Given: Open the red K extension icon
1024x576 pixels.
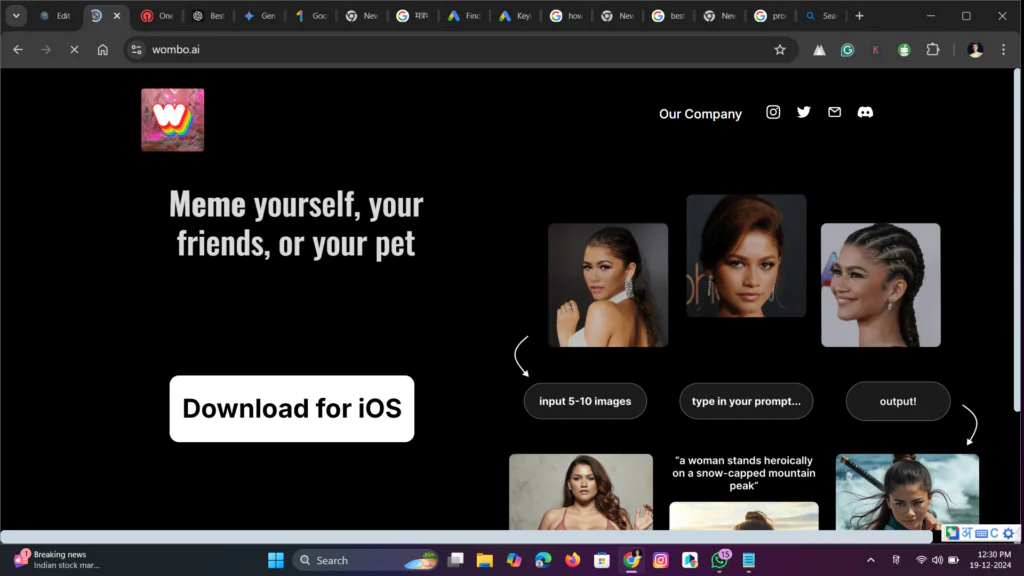Looking at the screenshot, I should tap(875, 50).
